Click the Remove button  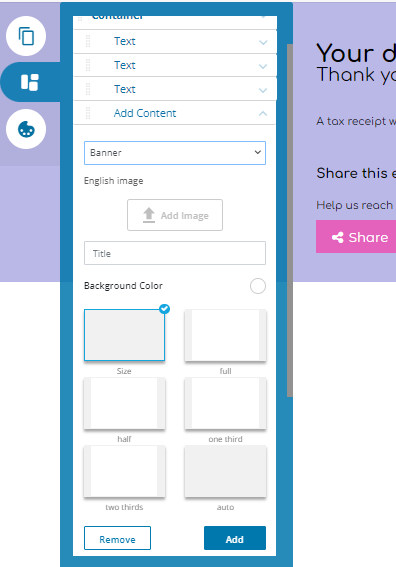pyautogui.click(x=118, y=538)
